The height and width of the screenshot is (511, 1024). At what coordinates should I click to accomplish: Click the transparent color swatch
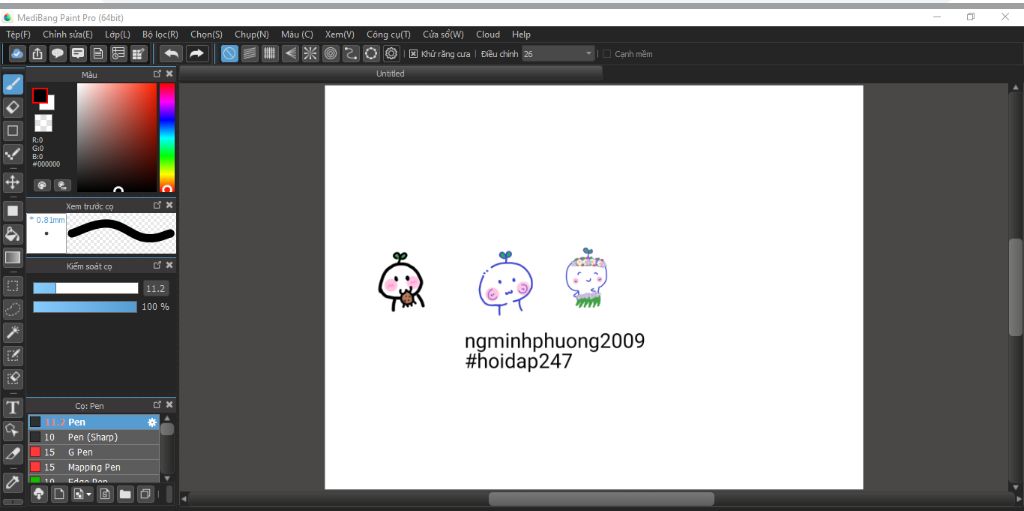point(43,123)
